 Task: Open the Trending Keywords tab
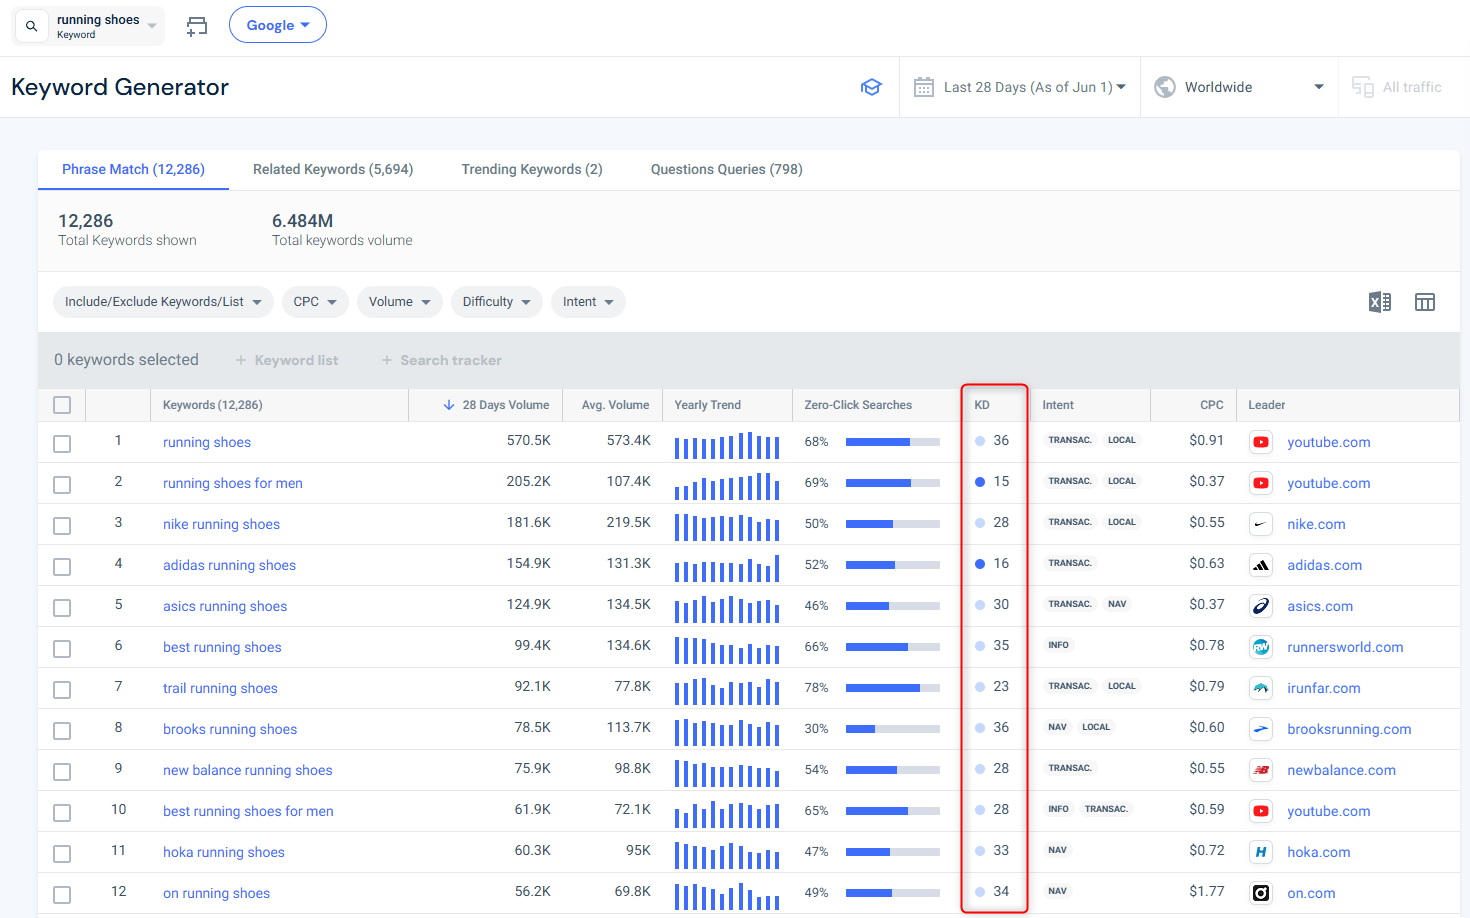point(532,169)
